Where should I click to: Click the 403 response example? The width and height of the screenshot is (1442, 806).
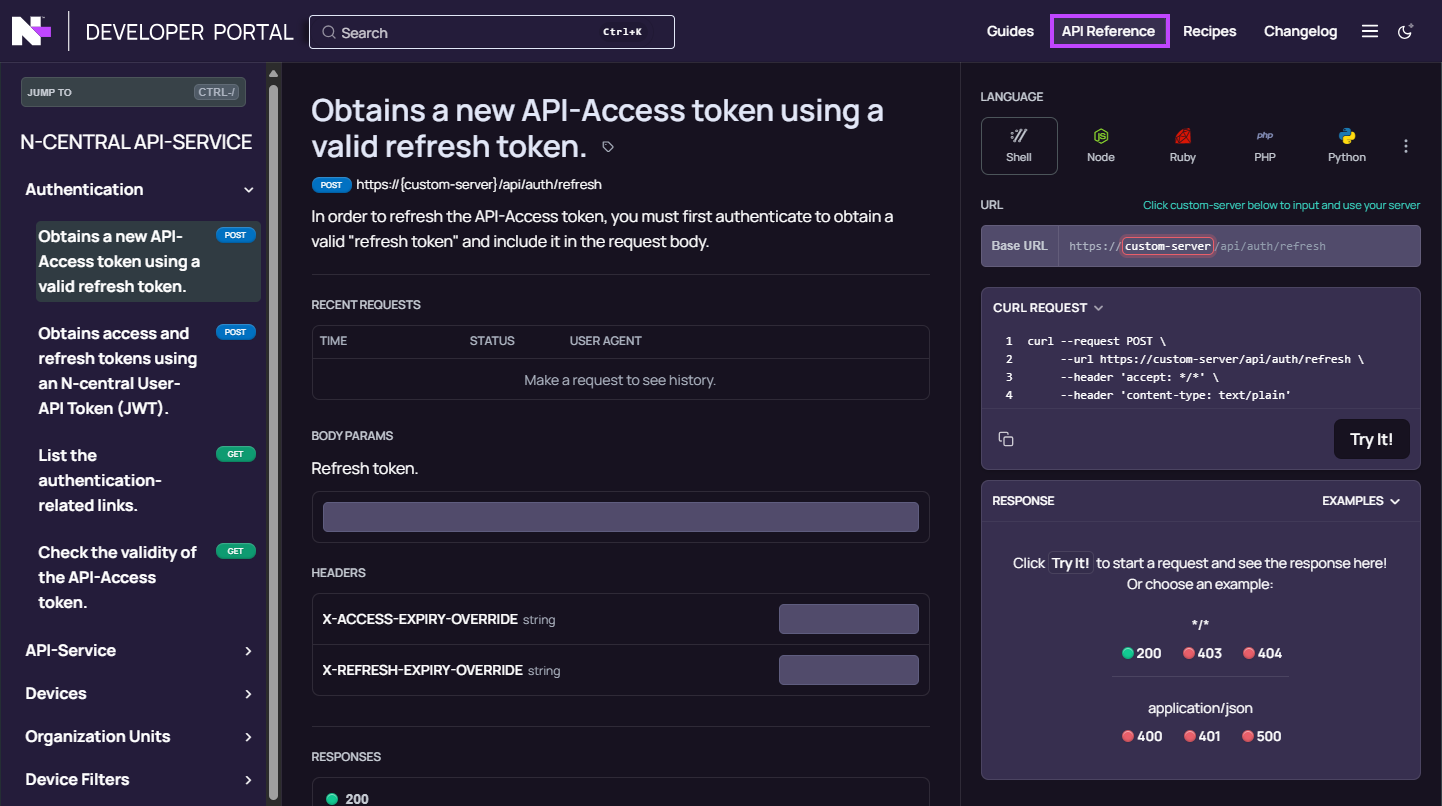click(x=1202, y=653)
